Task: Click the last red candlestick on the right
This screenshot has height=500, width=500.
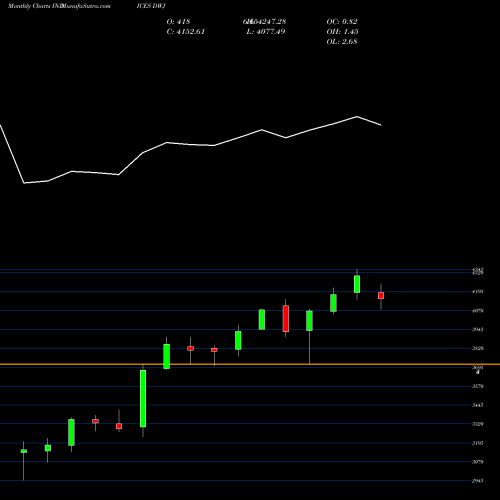Action: click(x=381, y=296)
